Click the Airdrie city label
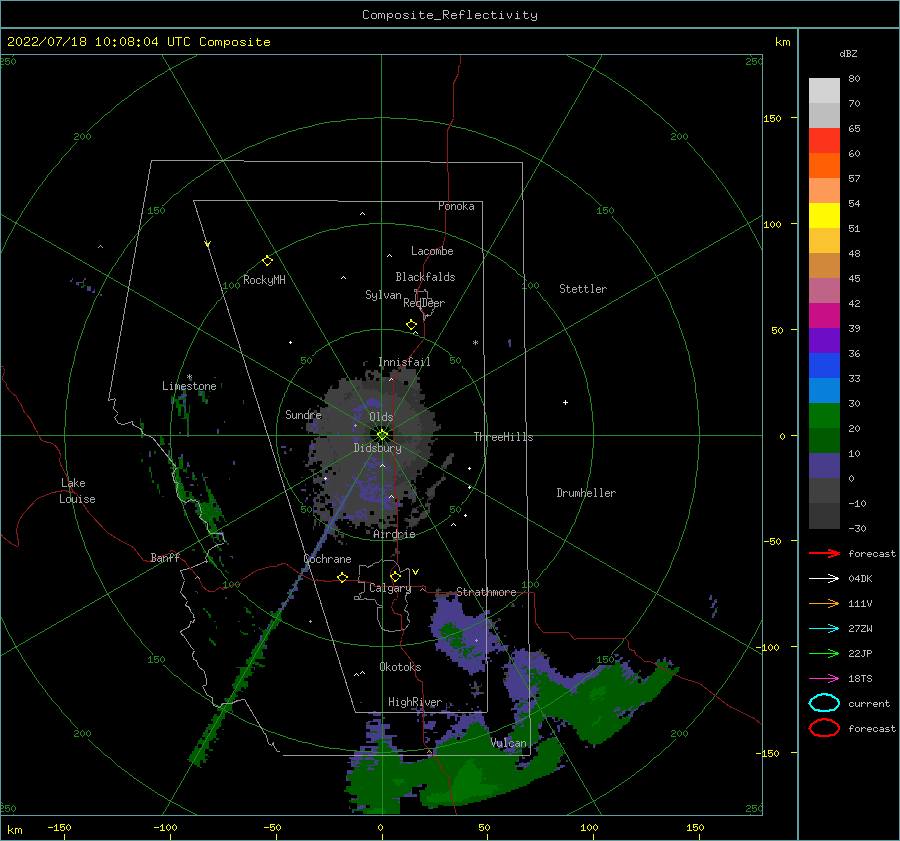Screen dimensions: 900x841 tap(394, 534)
